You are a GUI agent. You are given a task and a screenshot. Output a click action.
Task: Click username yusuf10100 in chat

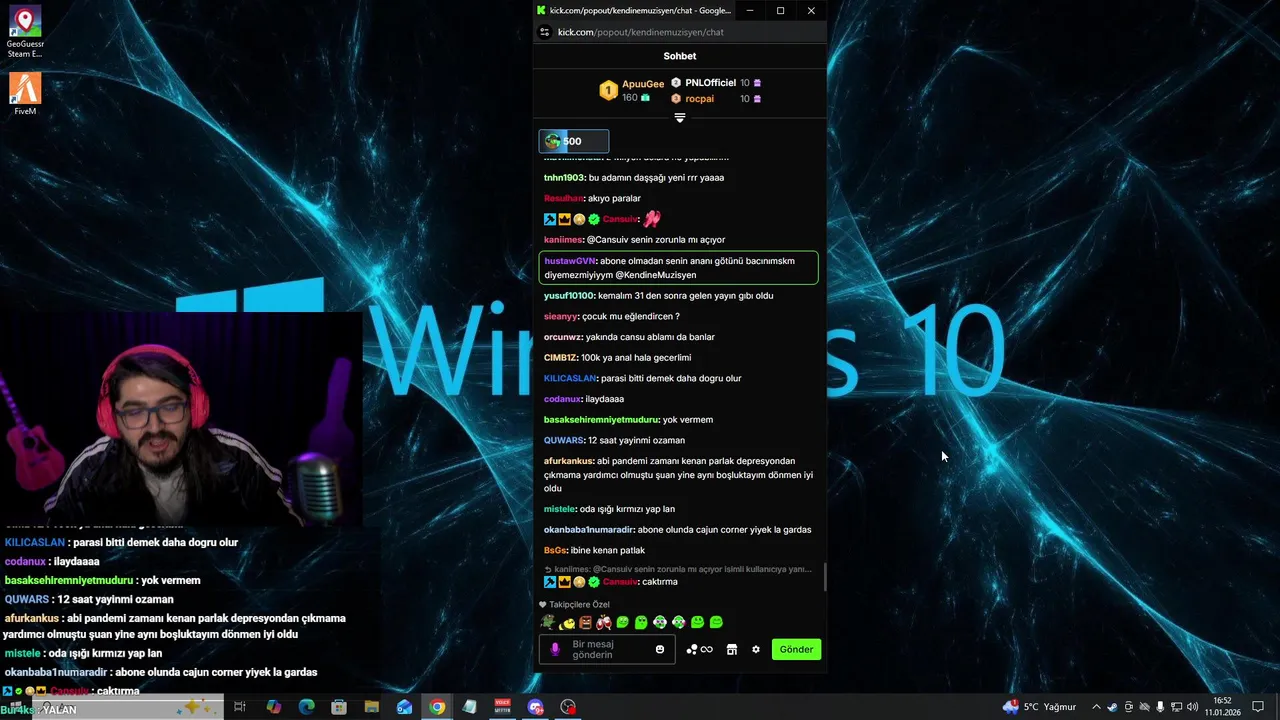(x=569, y=296)
